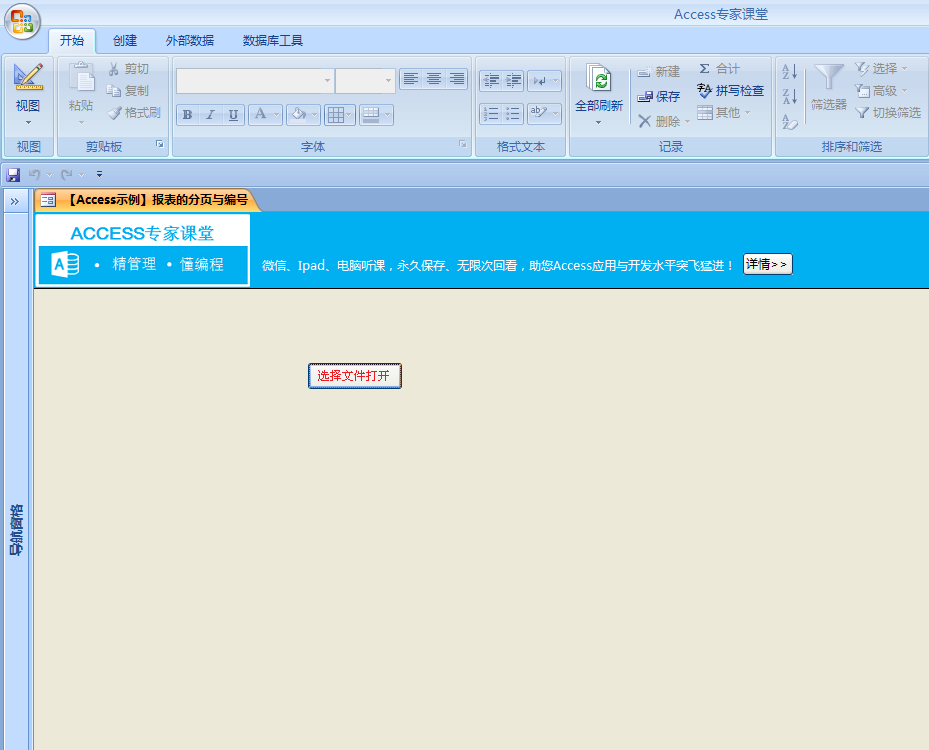The image size is (929, 750).
Task: Toggle underline formatting
Action: pos(233,115)
